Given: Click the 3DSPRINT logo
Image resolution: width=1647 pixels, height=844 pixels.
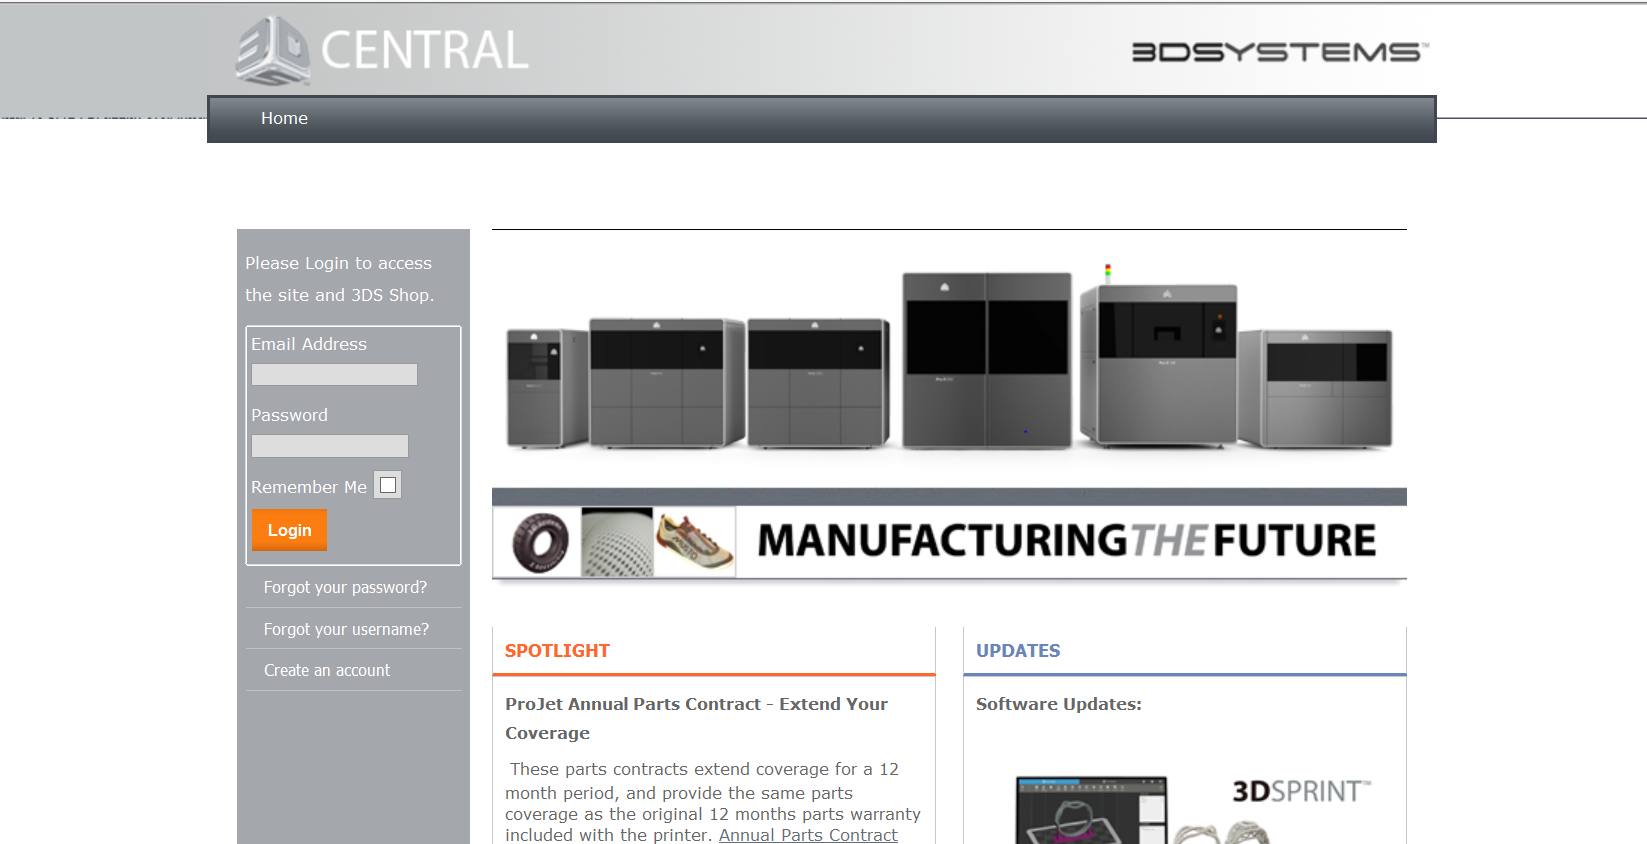Looking at the screenshot, I should (1300, 791).
